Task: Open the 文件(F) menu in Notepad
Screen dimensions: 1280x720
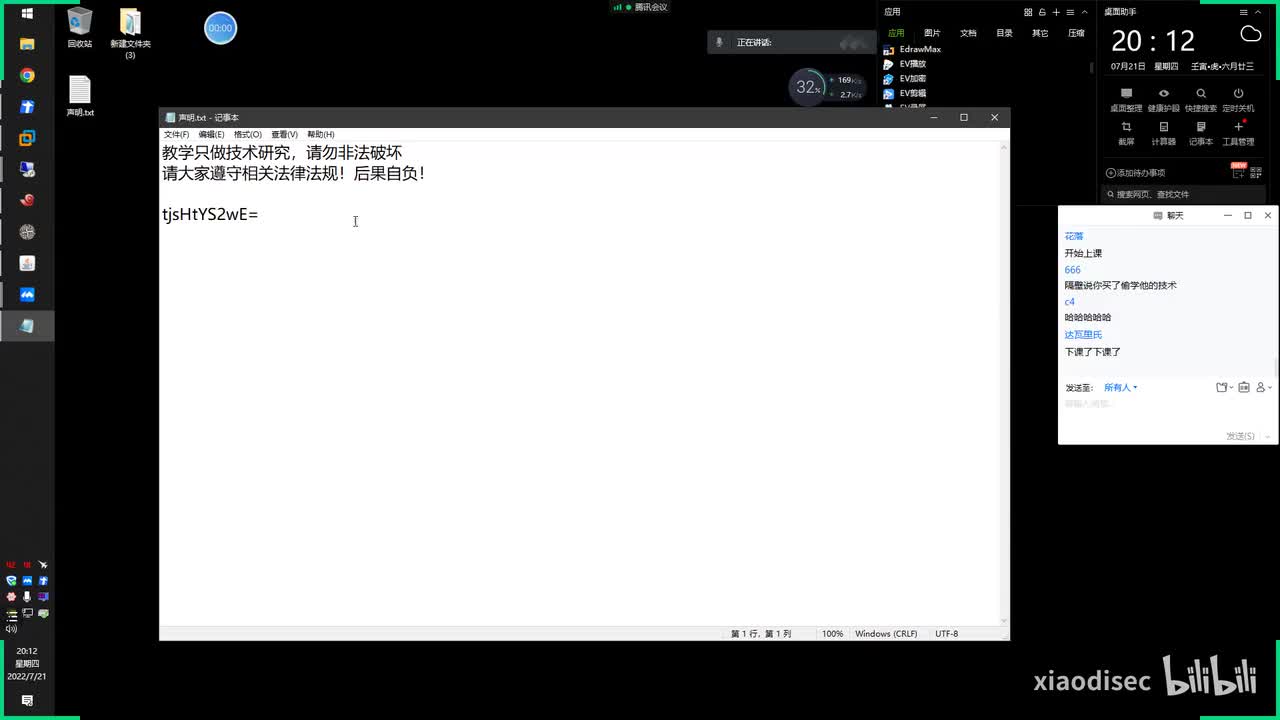Action: point(176,134)
